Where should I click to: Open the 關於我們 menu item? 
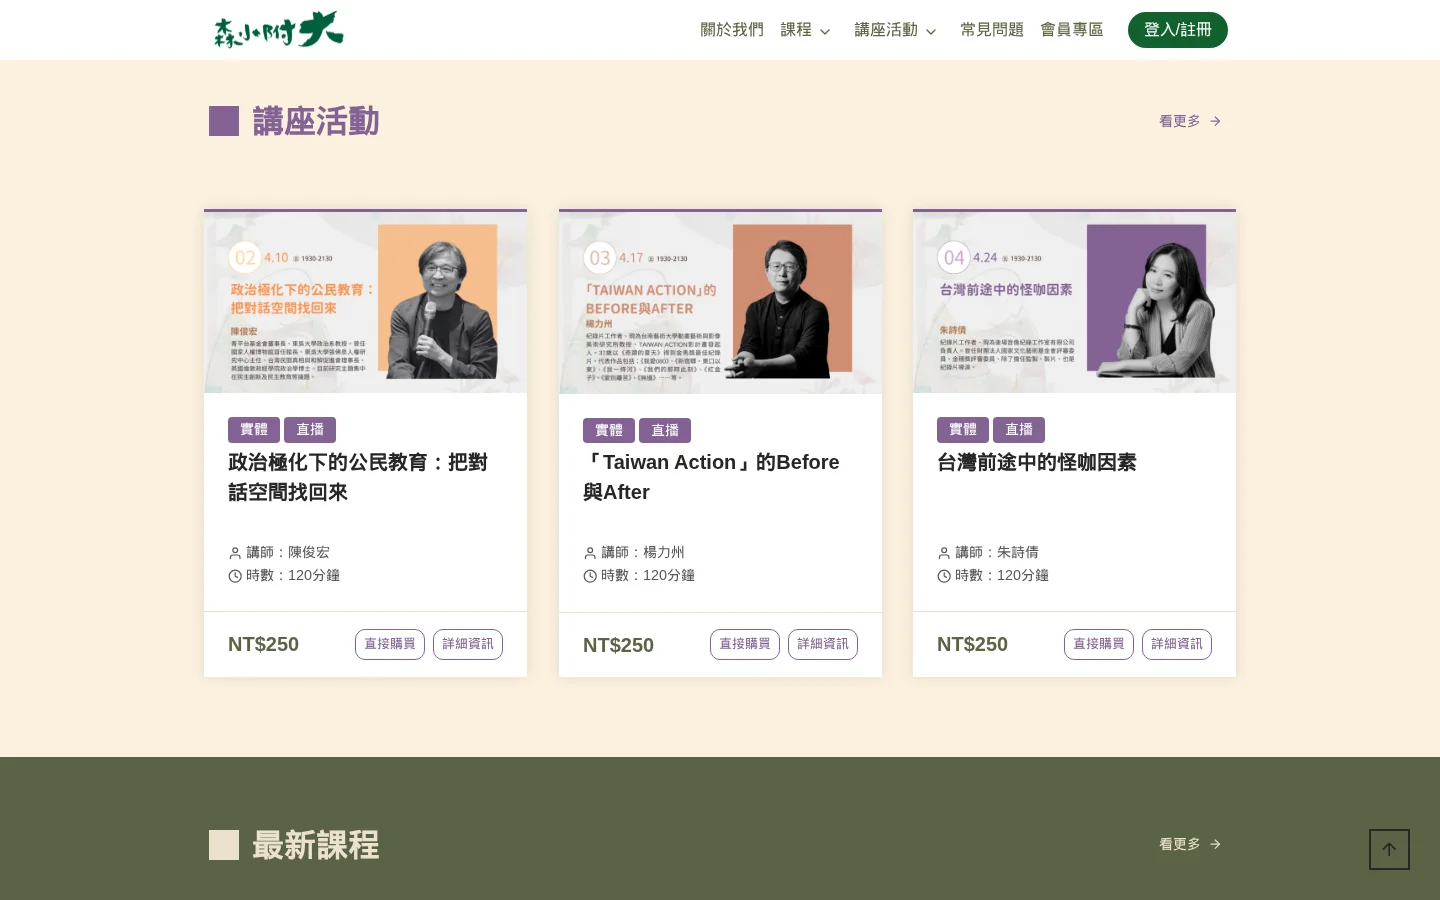point(732,30)
